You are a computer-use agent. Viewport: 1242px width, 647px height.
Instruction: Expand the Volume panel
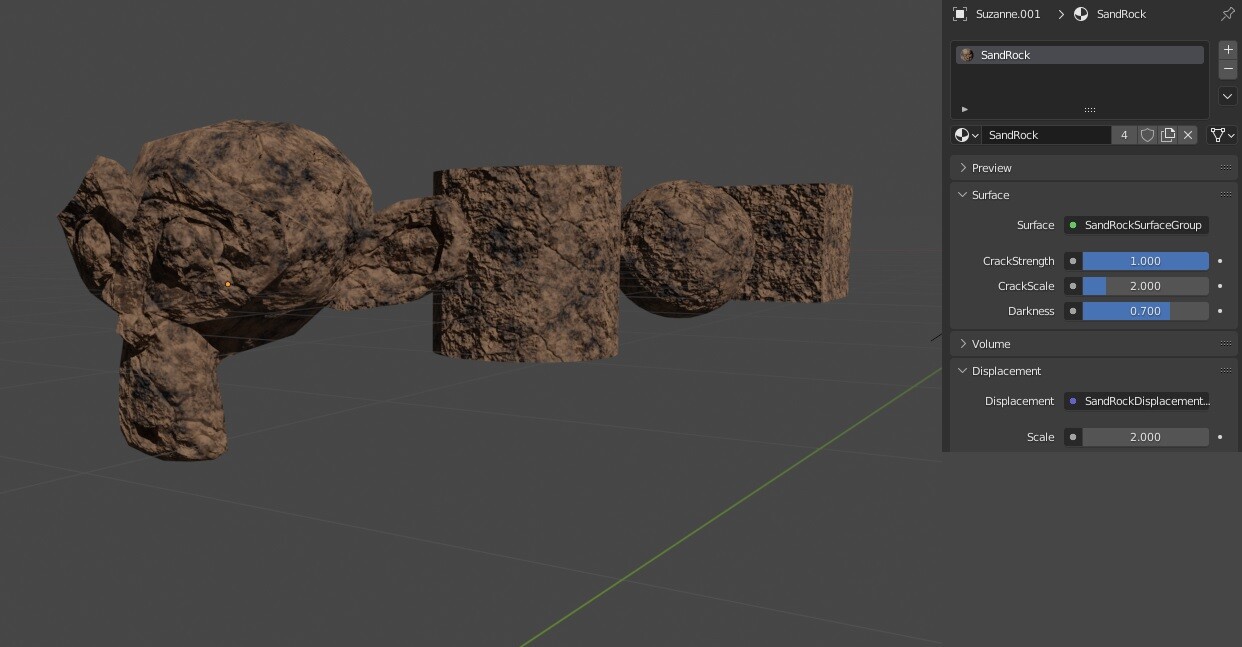[x=990, y=343]
